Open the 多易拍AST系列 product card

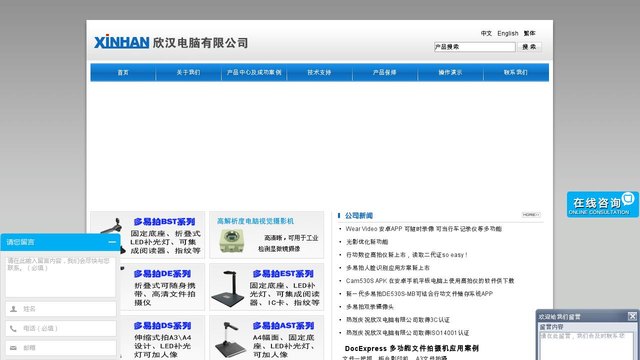tap(267, 338)
